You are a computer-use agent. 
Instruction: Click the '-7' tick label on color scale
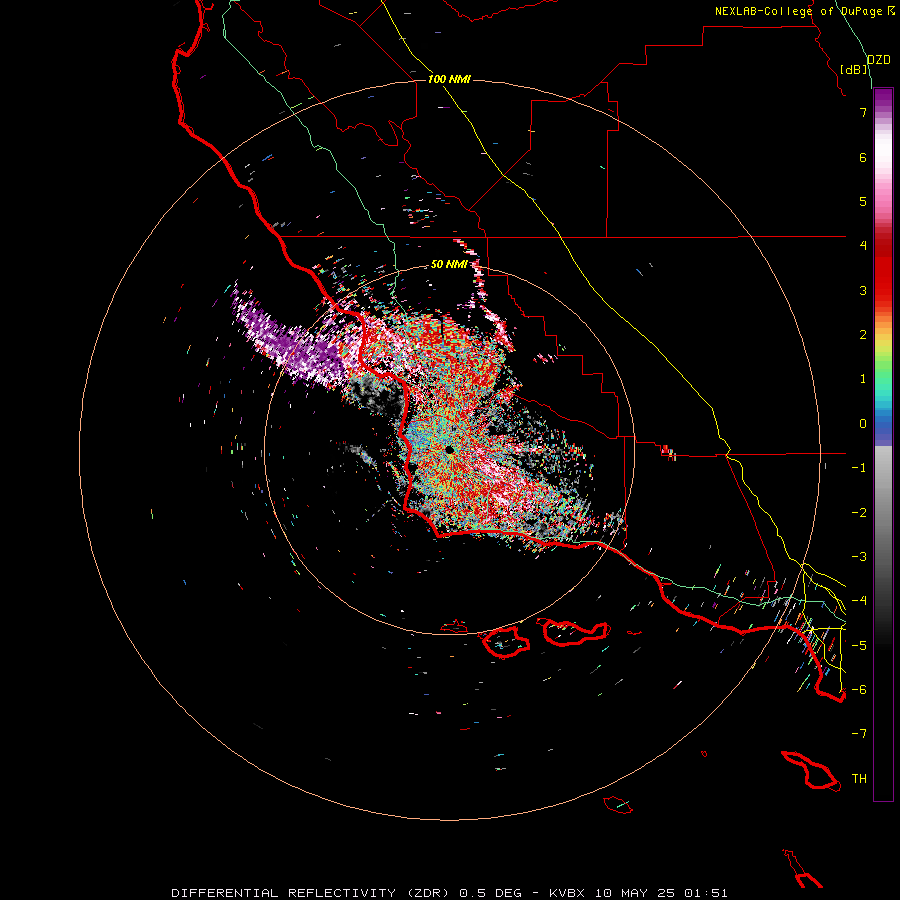pos(859,734)
